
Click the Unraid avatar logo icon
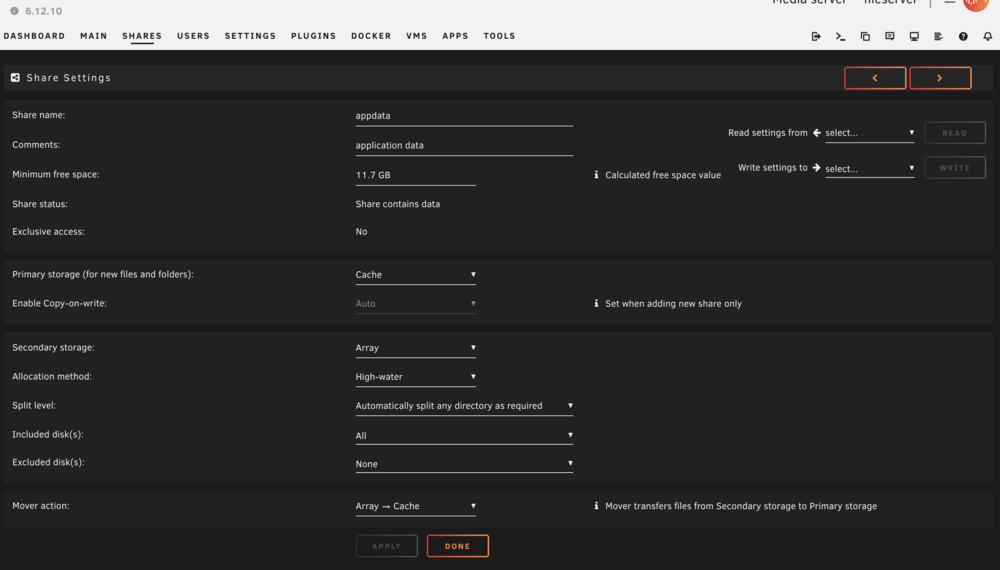[x=975, y=4]
